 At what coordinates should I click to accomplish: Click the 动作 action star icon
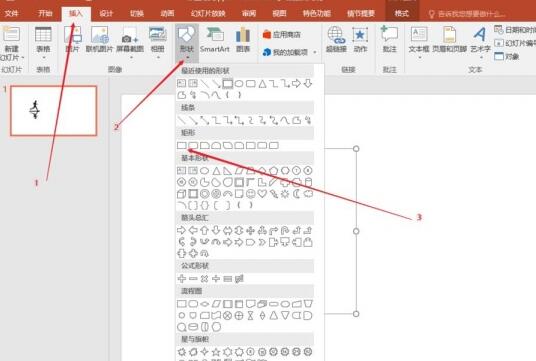pos(360,39)
